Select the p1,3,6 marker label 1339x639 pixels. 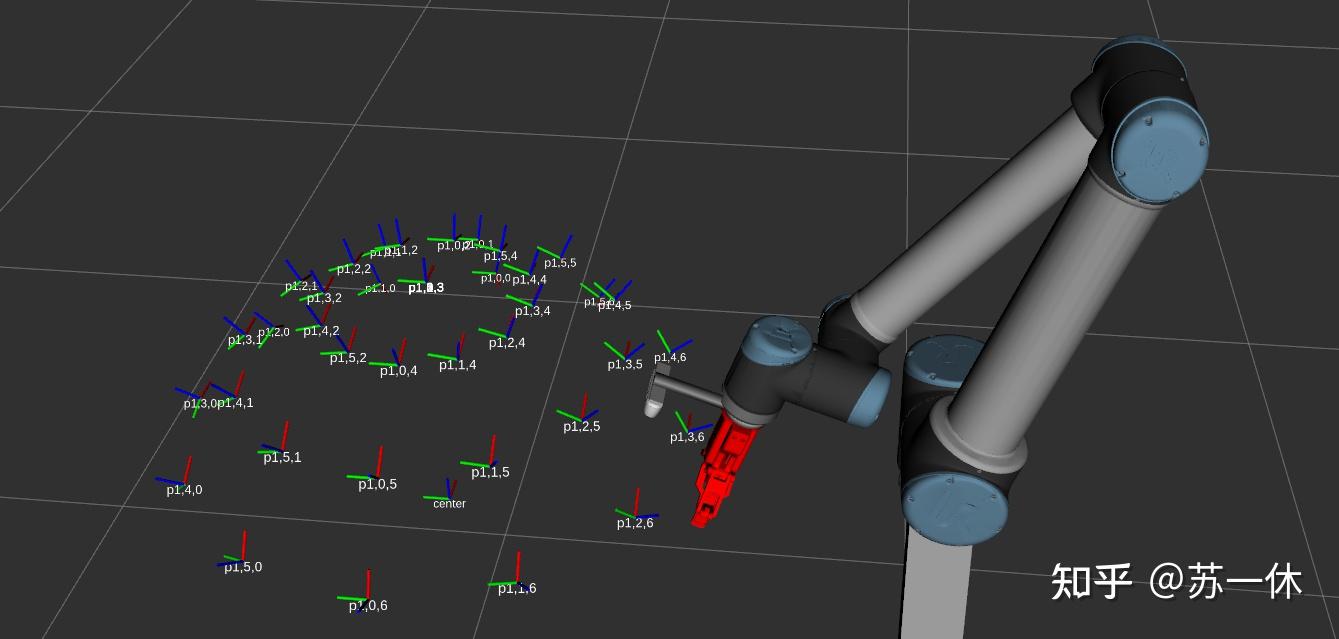686,436
